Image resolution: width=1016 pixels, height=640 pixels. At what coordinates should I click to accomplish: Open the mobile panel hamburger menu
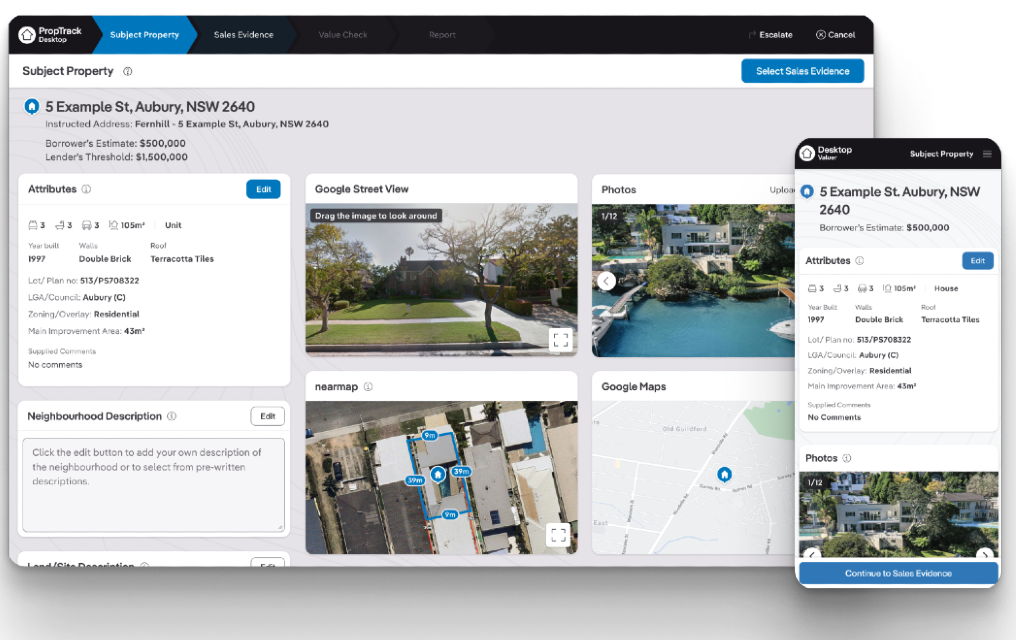pyautogui.click(x=988, y=154)
